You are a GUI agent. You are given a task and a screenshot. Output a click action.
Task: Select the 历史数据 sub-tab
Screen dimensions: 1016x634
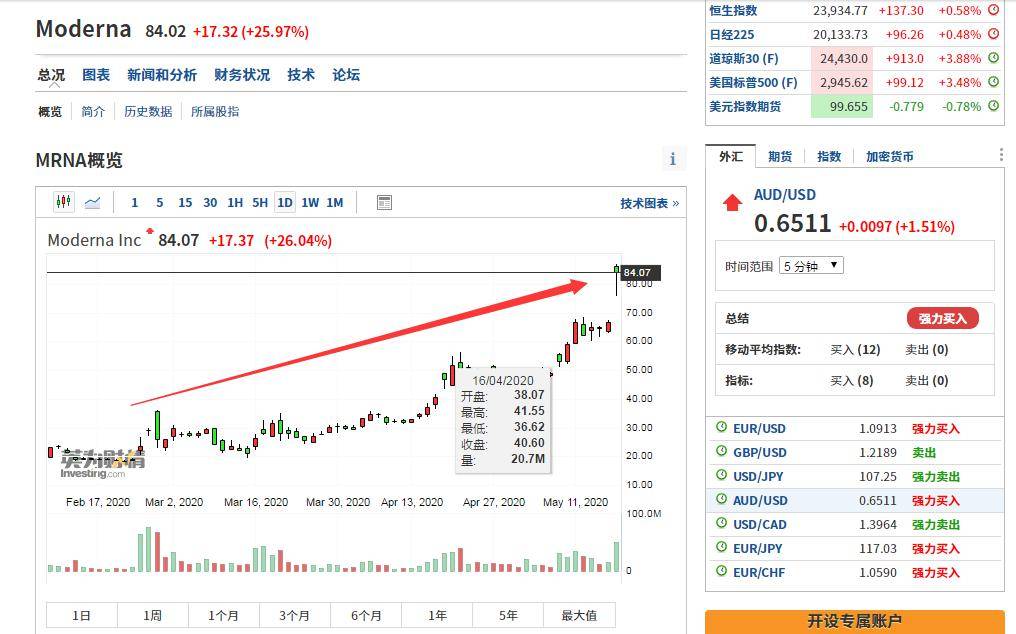pos(148,112)
